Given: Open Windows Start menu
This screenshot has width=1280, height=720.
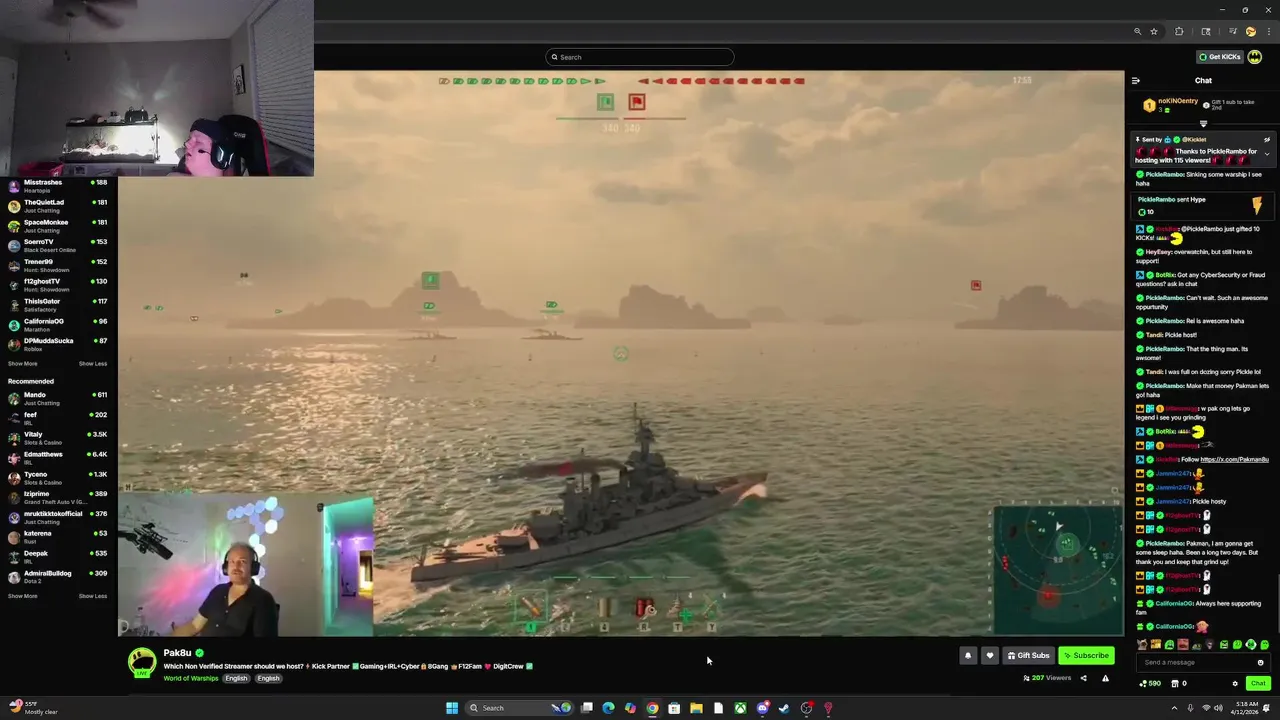Looking at the screenshot, I should [x=452, y=708].
